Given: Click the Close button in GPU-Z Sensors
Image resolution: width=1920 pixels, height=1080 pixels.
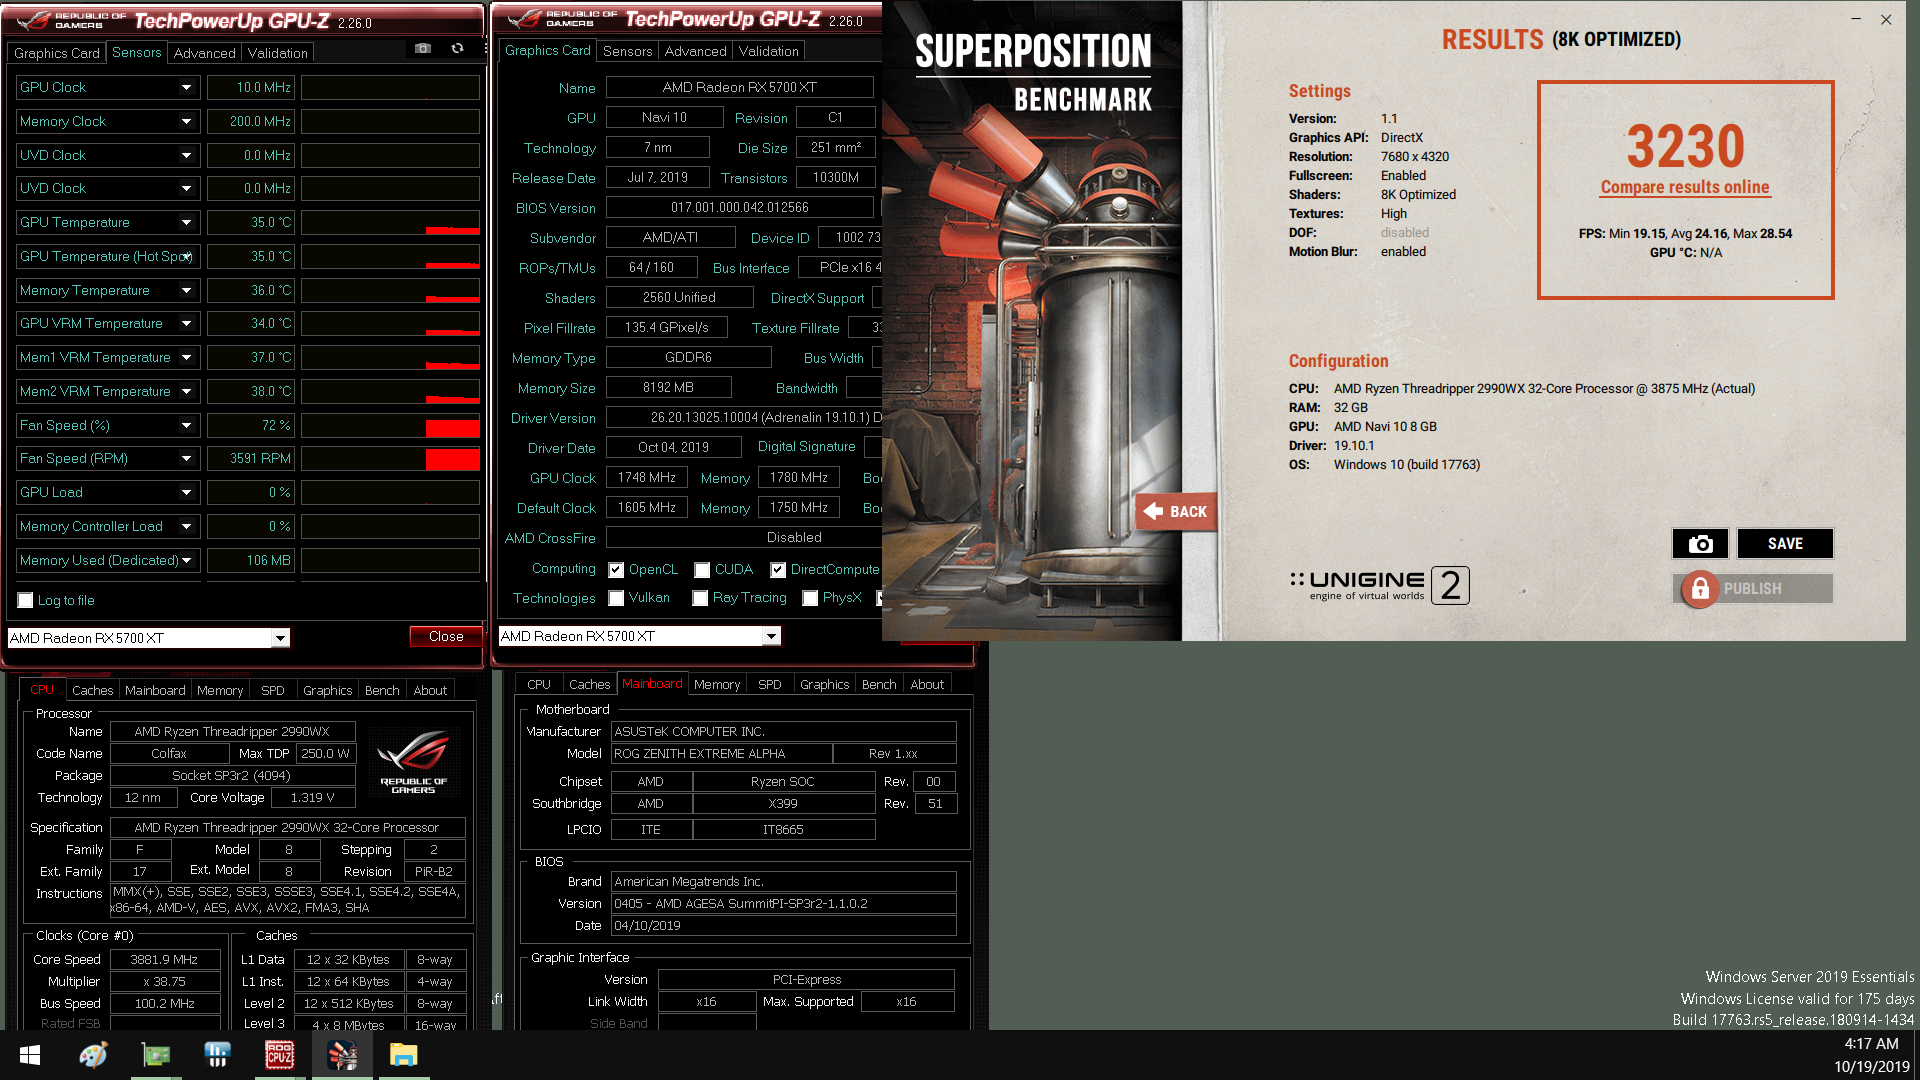Looking at the screenshot, I should click(x=446, y=636).
